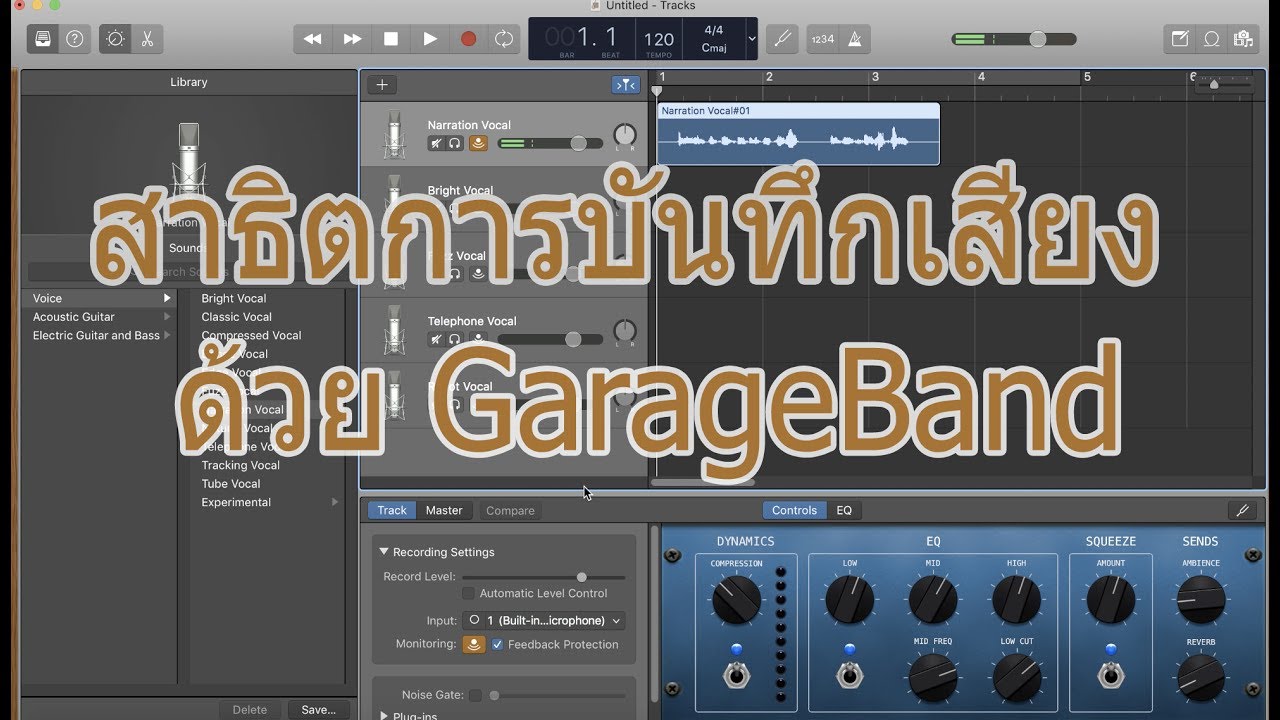Stop playback with the square button
Viewport: 1280px width, 720px height.
pos(391,39)
